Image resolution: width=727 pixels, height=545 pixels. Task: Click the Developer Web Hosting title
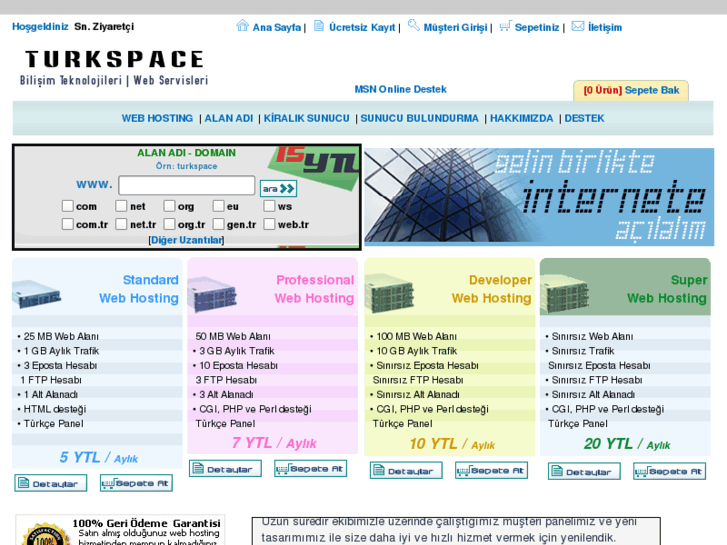coord(491,289)
